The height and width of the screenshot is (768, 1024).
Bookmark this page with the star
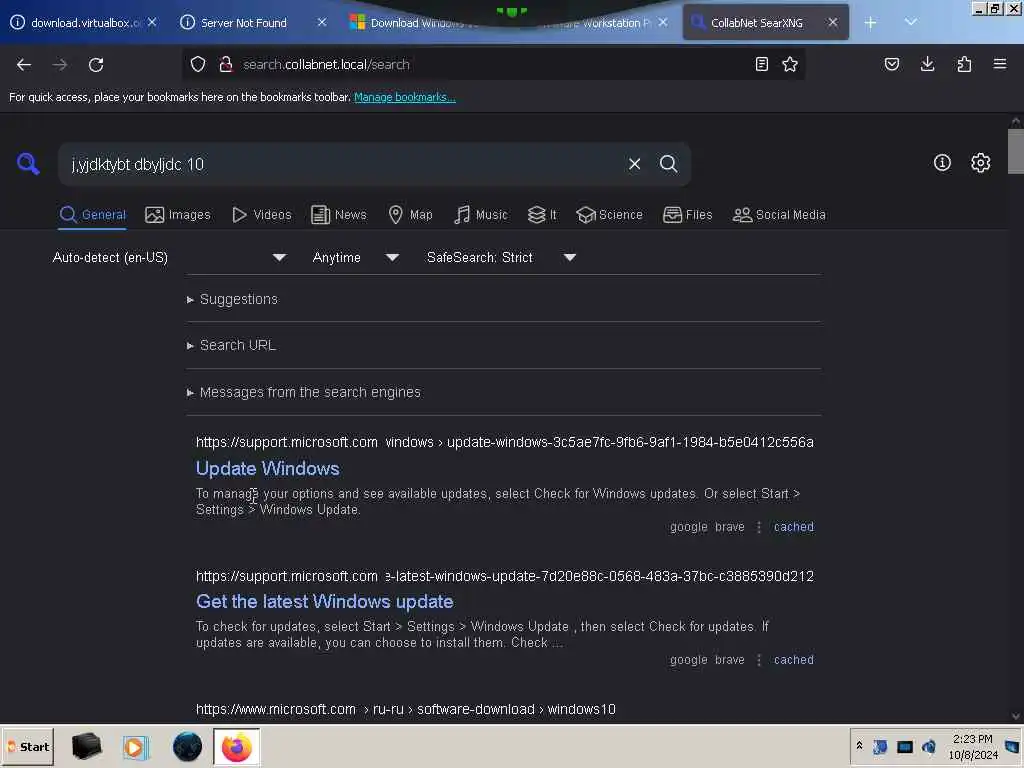pyautogui.click(x=790, y=64)
